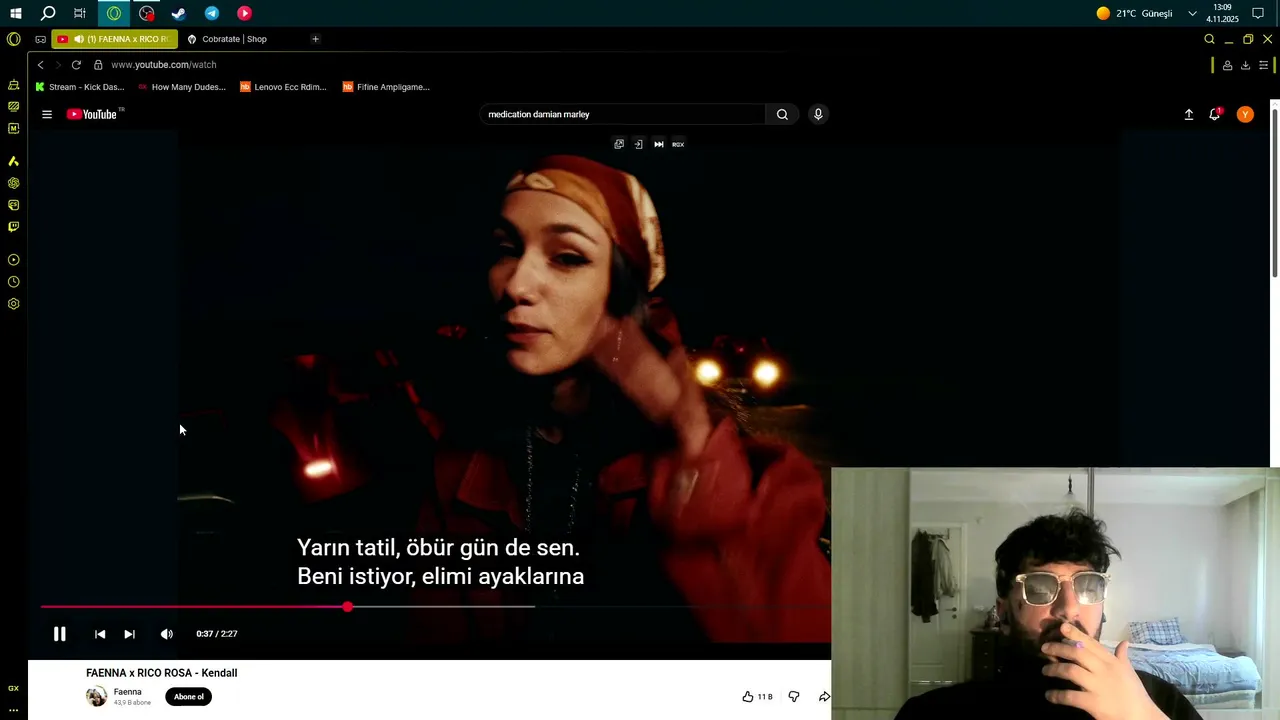Jump to previous video
The height and width of the screenshot is (720, 1280).
[x=100, y=634]
